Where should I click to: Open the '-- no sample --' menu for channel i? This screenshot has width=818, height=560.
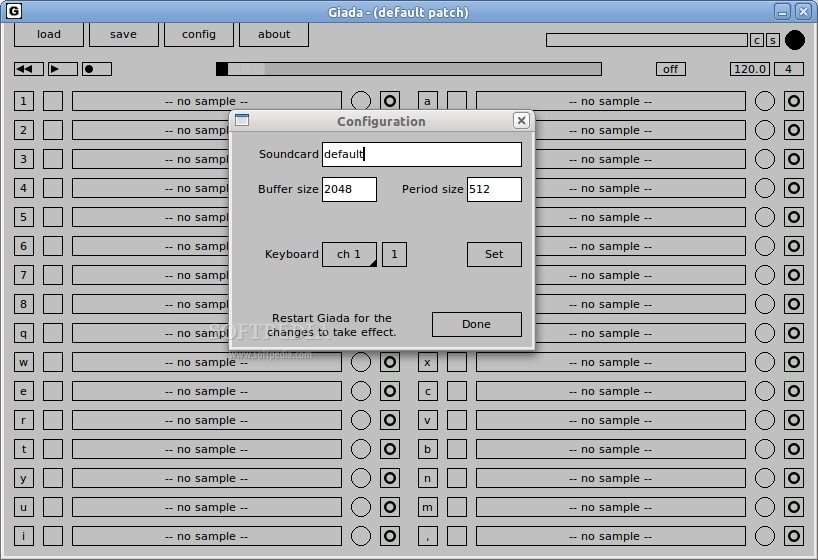(207, 536)
